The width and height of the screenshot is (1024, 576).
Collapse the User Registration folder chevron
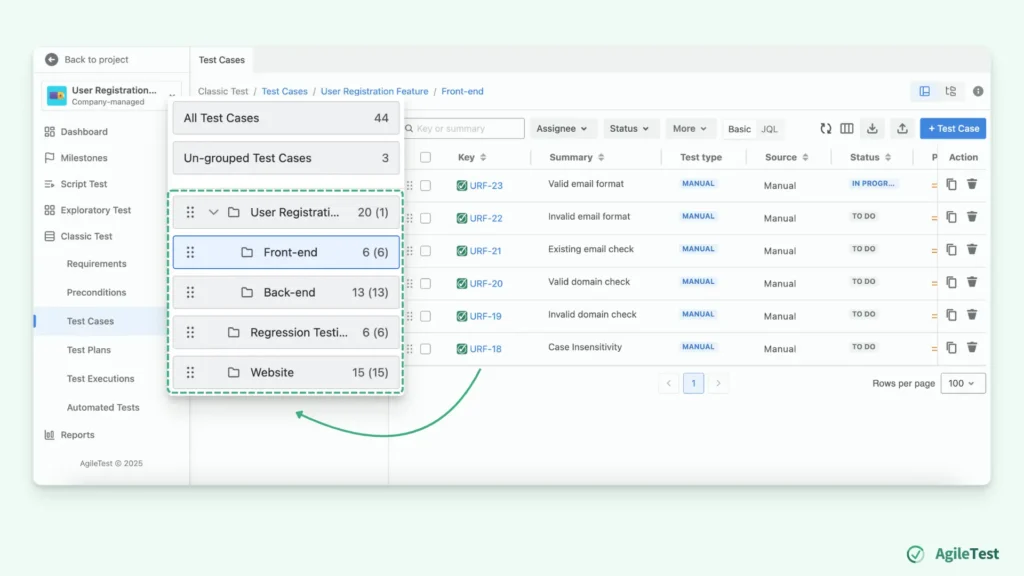click(x=214, y=212)
